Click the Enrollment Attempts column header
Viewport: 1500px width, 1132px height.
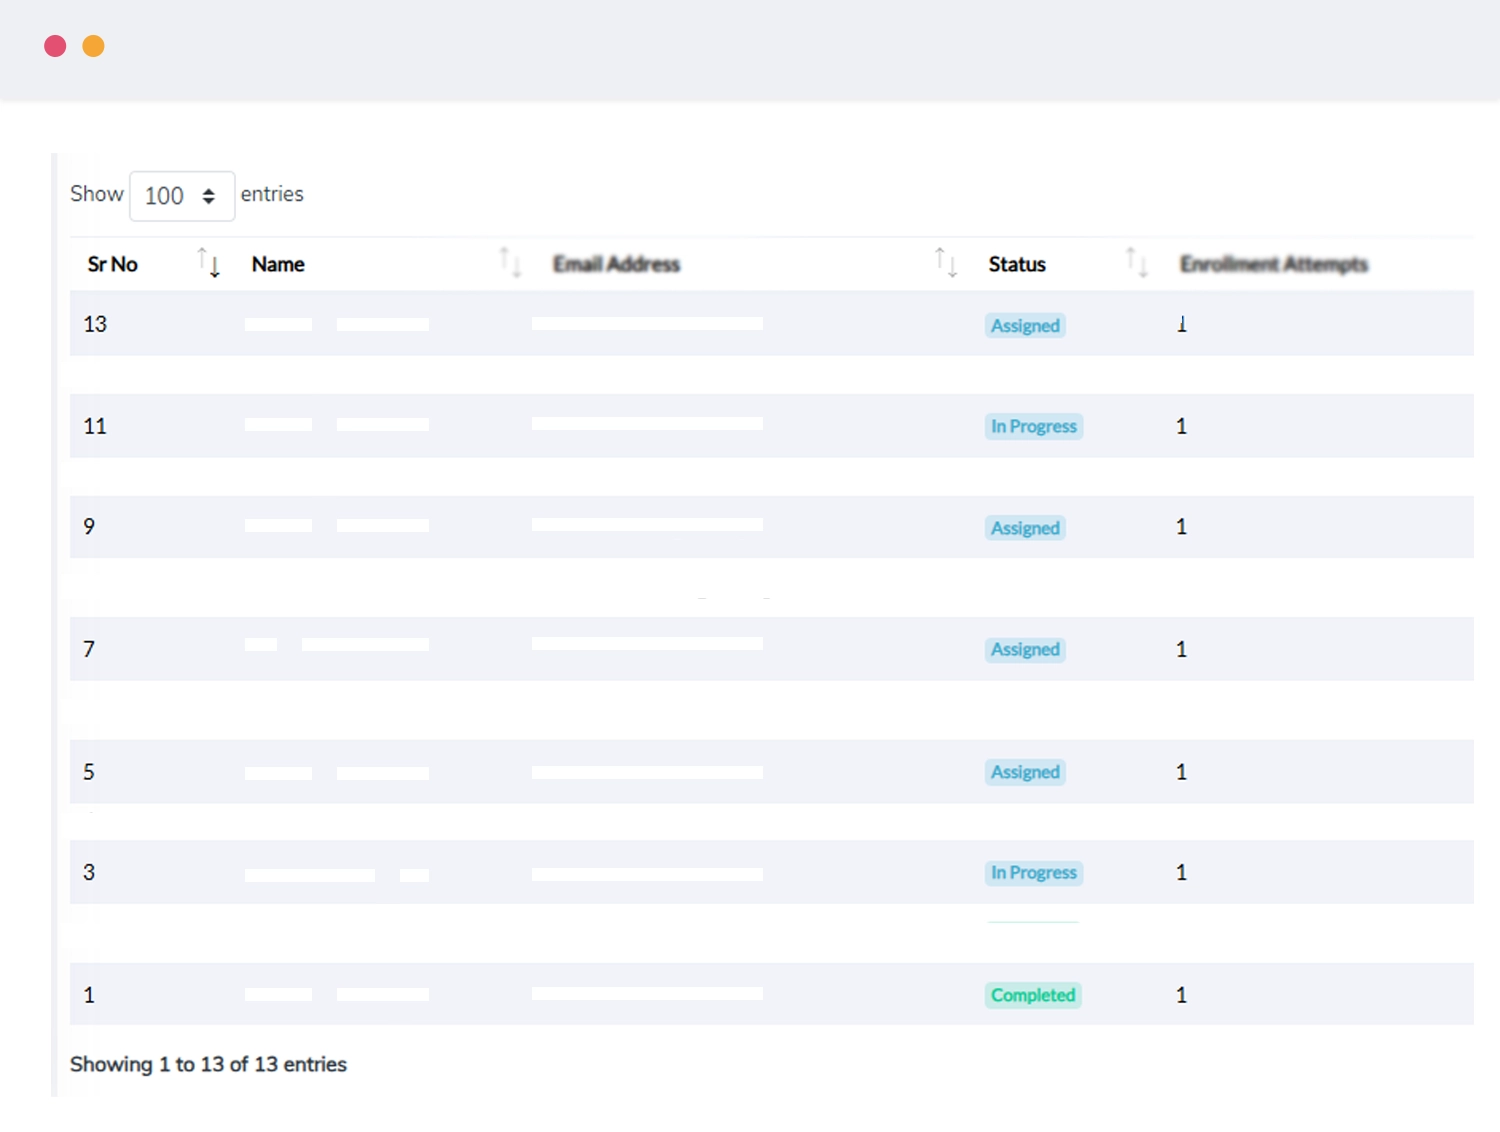tap(1273, 264)
